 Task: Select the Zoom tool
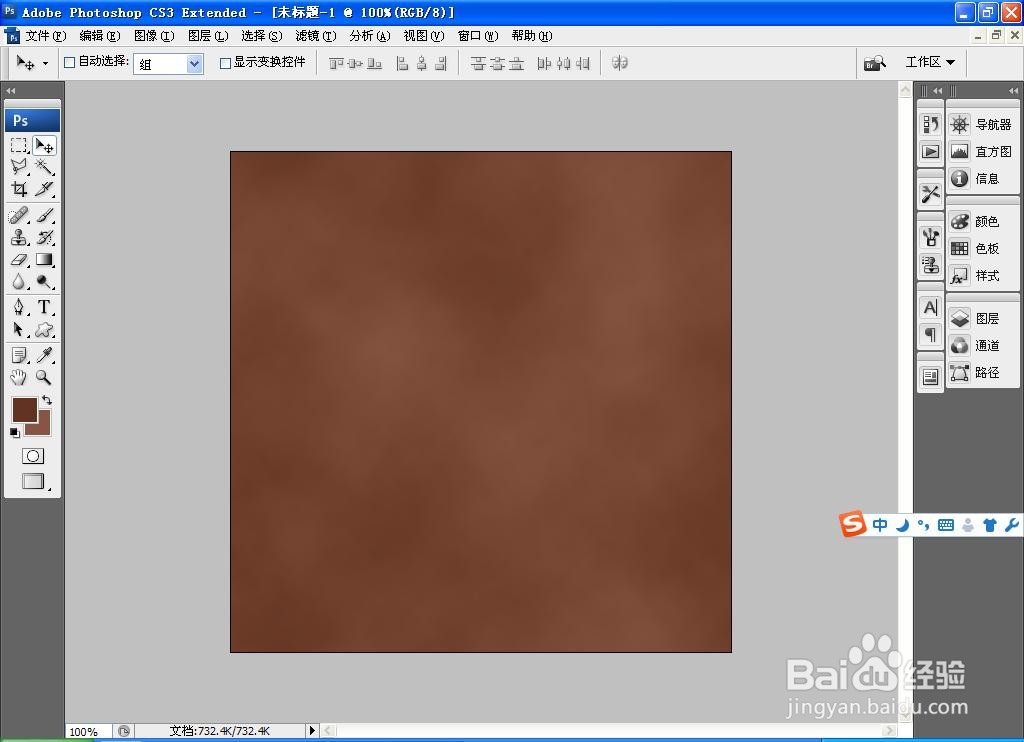click(44, 377)
